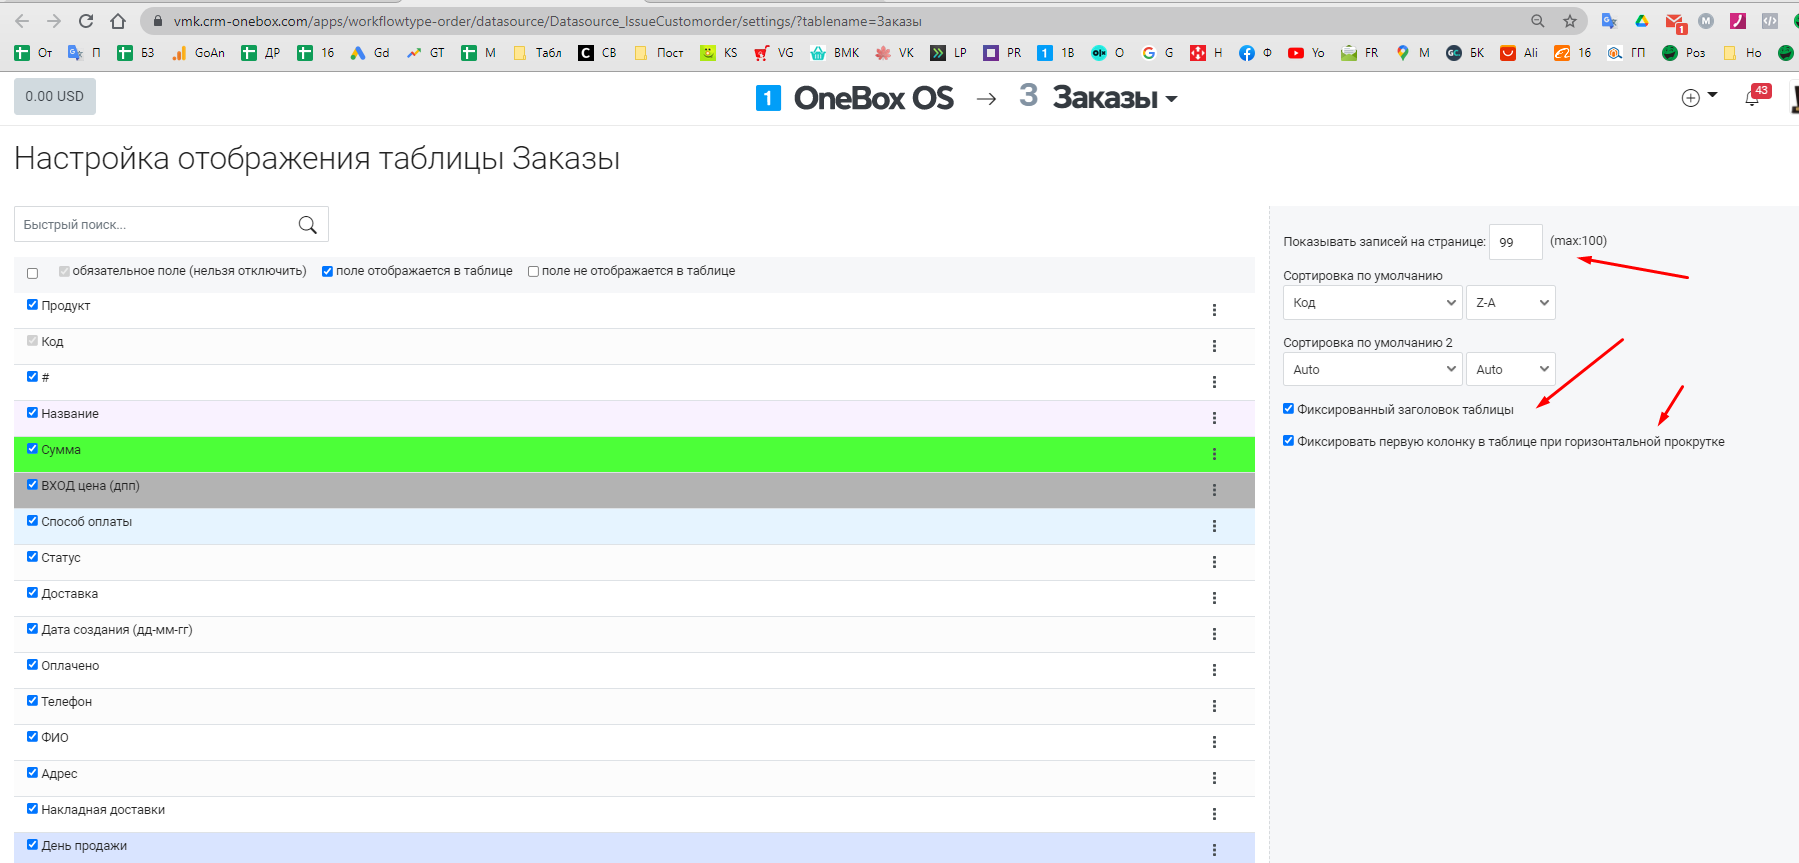Click browser back arrow
Screen dimensions: 1799x863
point(22,21)
